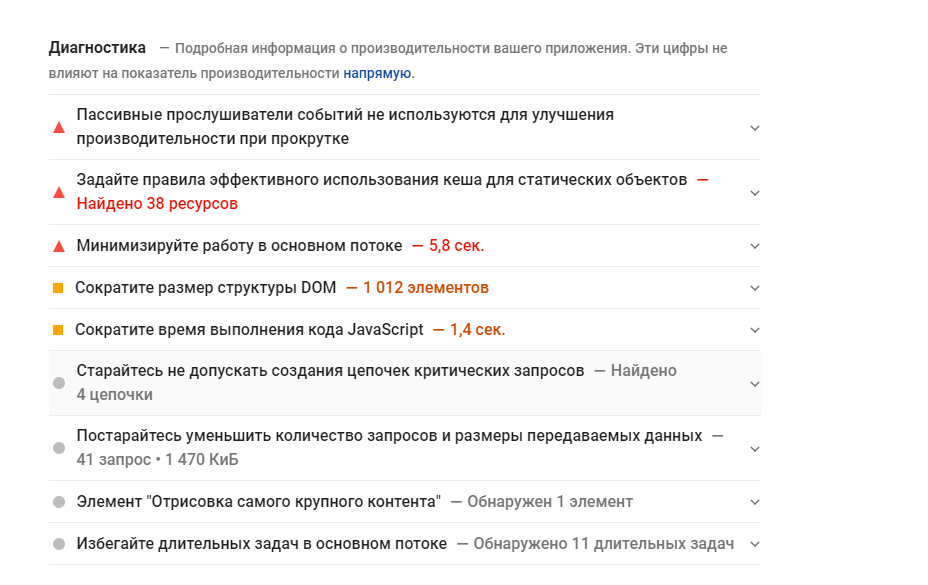Image resolution: width=928 pixels, height=585 pixels.
Task: Click red triangle icon next to passive listeners audit
Action: pyautogui.click(x=59, y=127)
